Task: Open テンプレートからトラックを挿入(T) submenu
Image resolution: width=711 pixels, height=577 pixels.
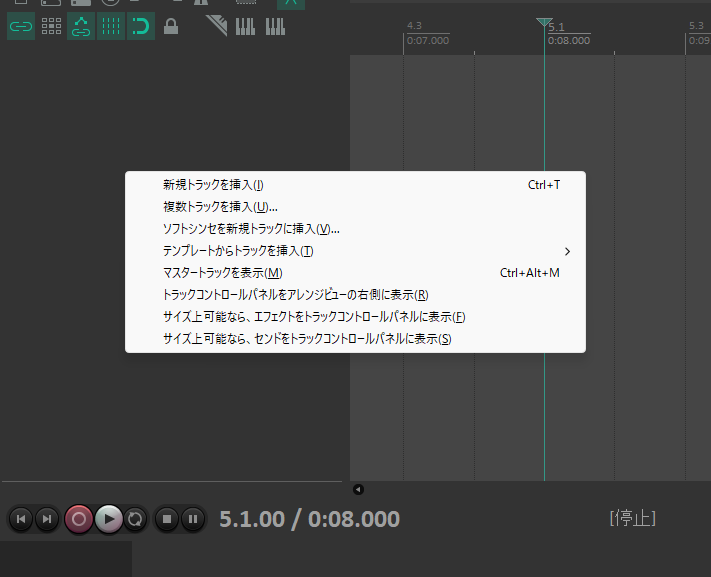Action: [355, 251]
